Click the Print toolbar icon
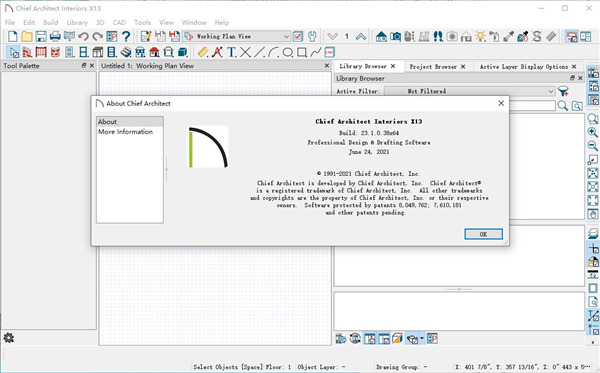 tap(55, 36)
